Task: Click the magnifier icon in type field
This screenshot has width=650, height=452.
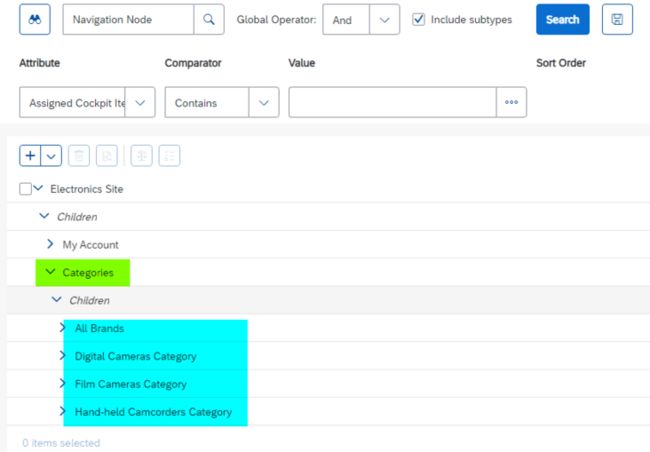Action: click(x=209, y=19)
